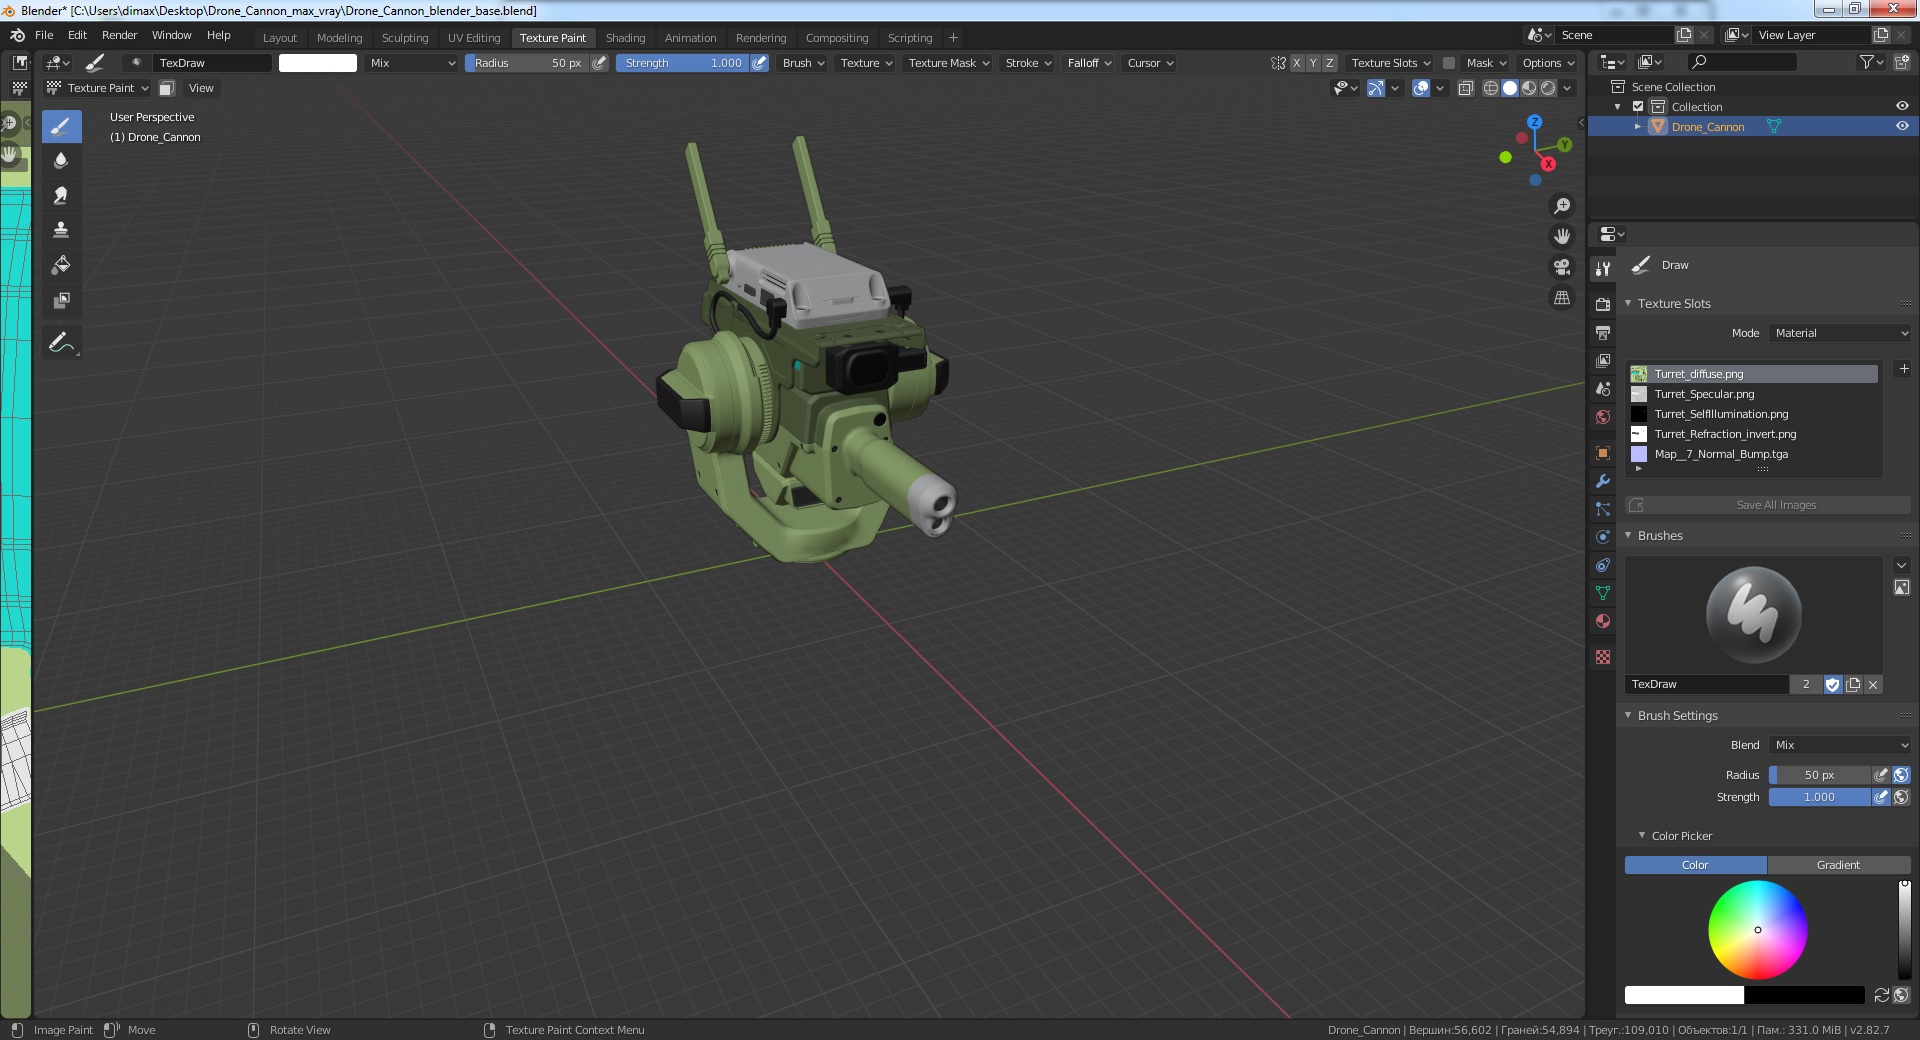This screenshot has height=1040, width=1920.
Task: Open the Material properties tab
Action: [1603, 621]
